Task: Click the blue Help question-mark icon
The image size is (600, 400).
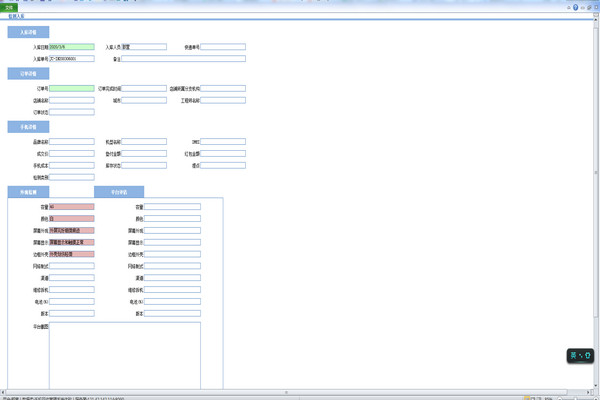Action: (575, 7)
